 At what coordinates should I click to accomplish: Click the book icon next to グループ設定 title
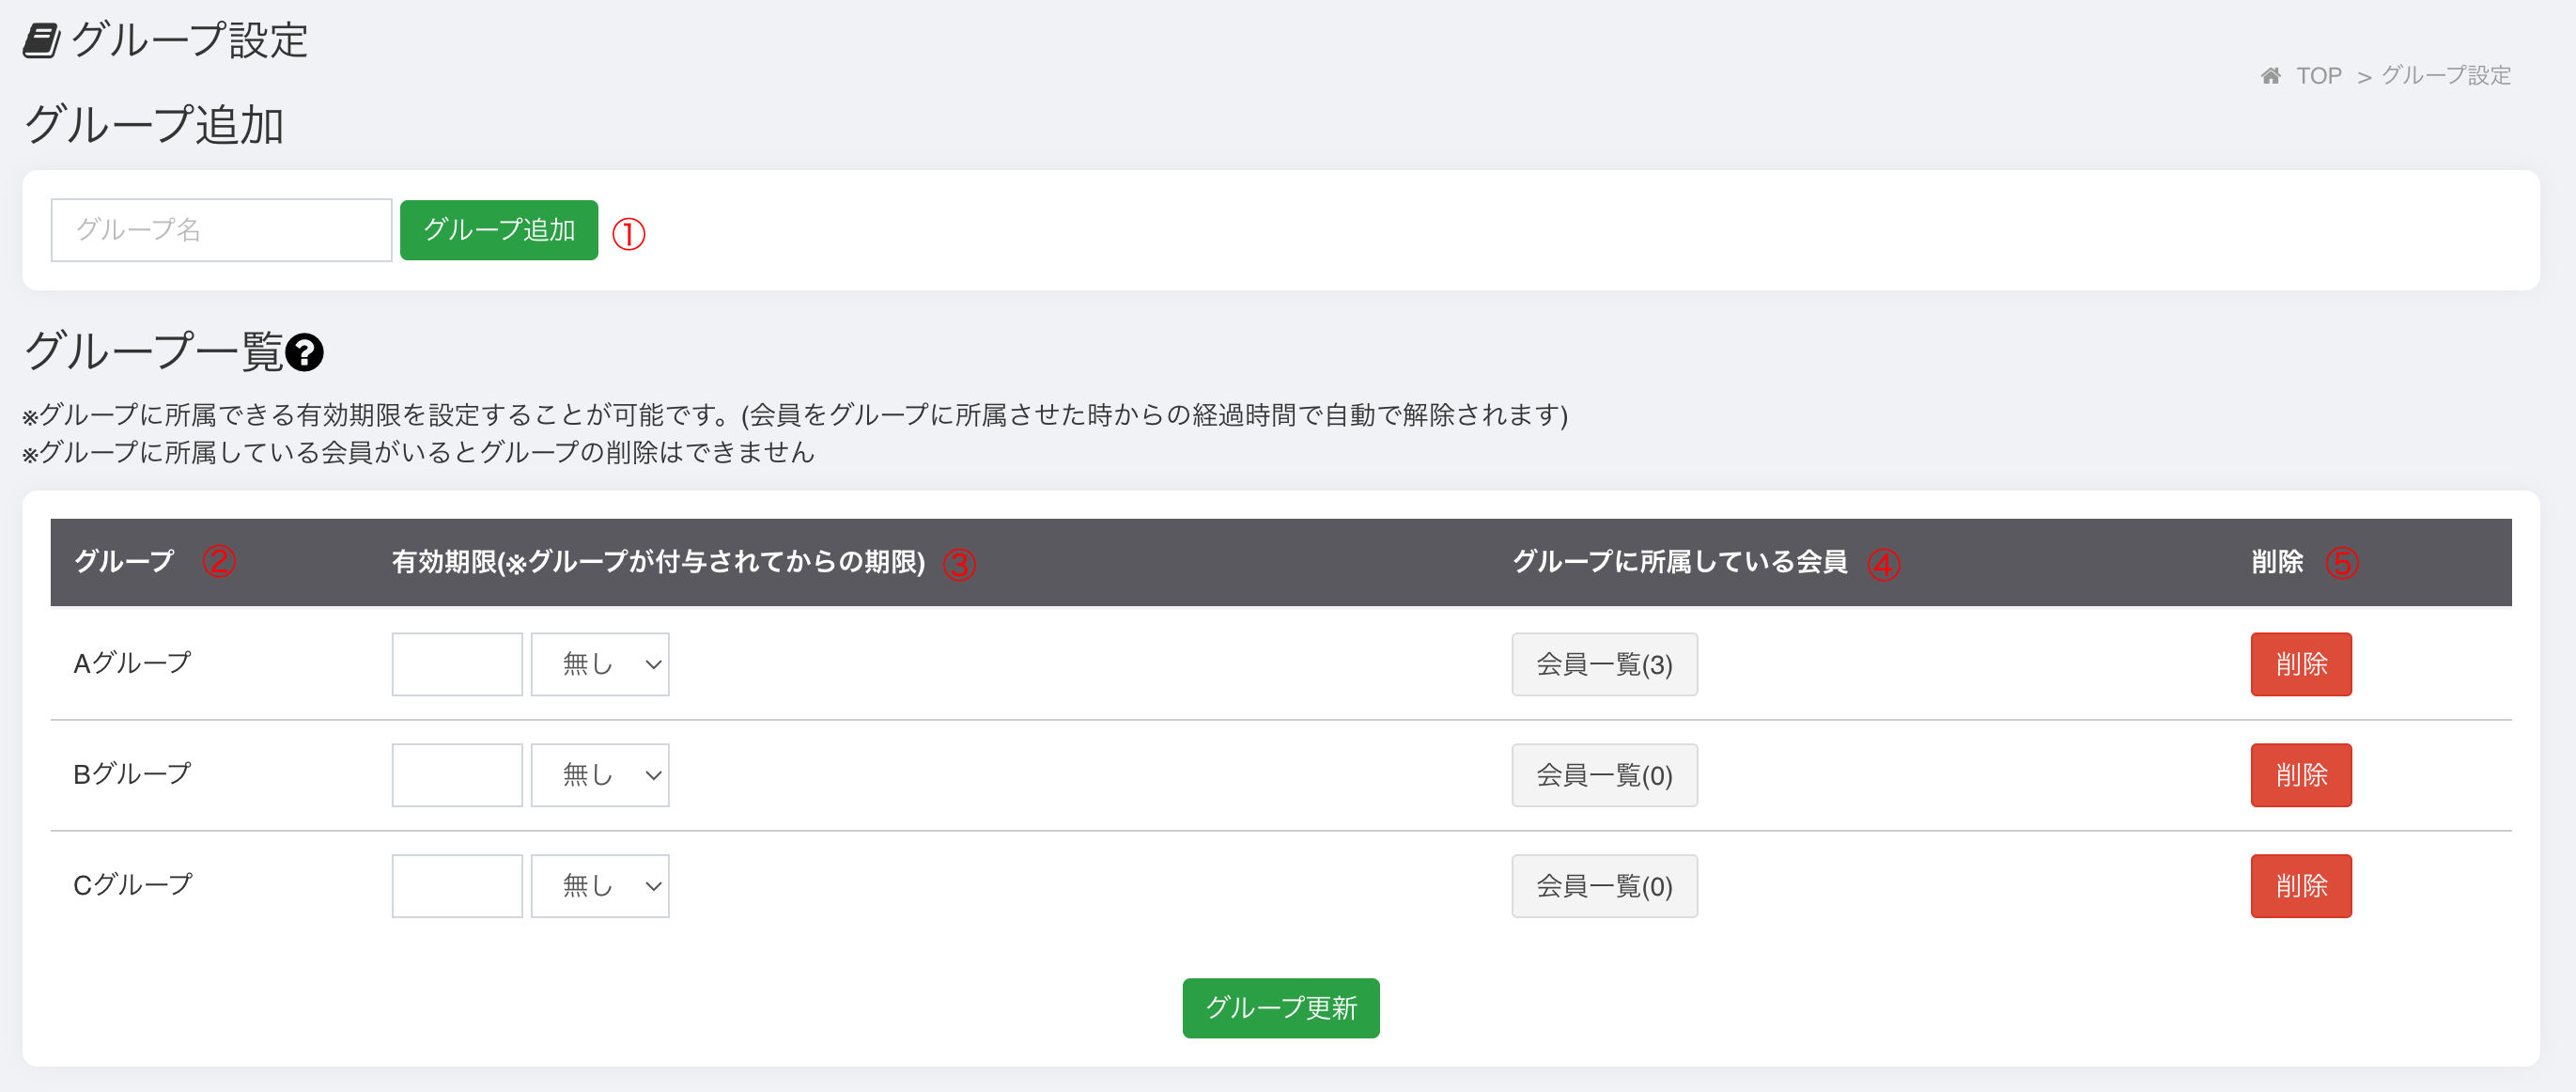(x=41, y=41)
